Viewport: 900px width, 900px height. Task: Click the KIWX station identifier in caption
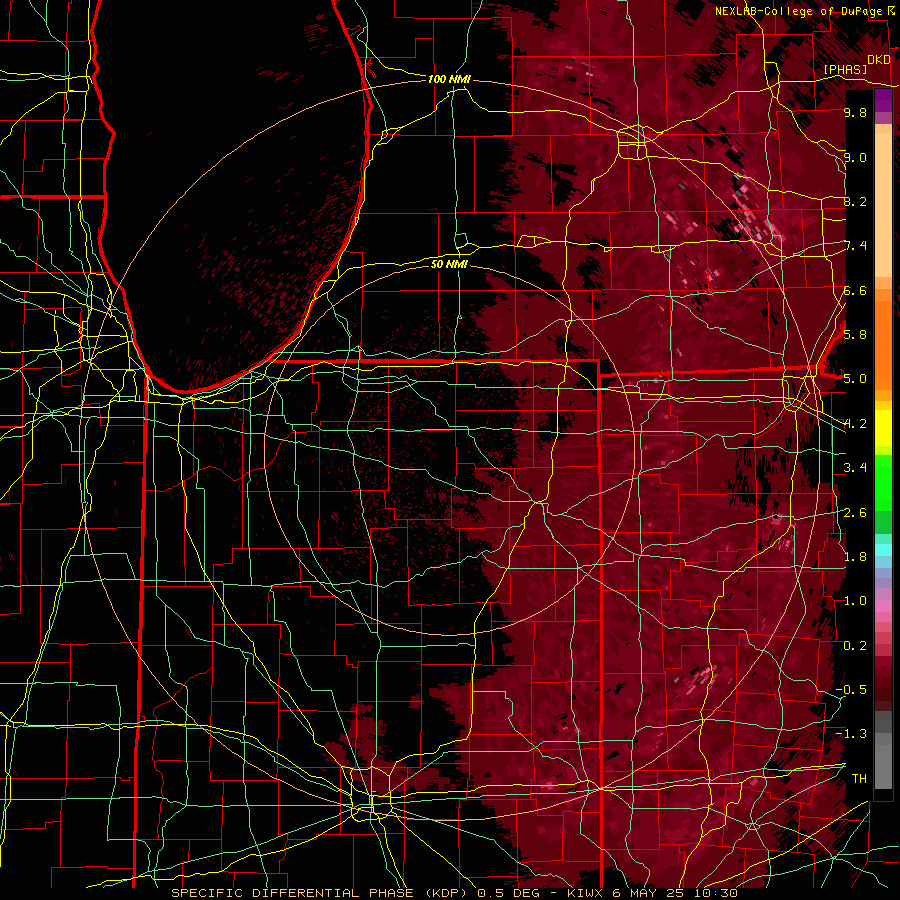coord(585,893)
